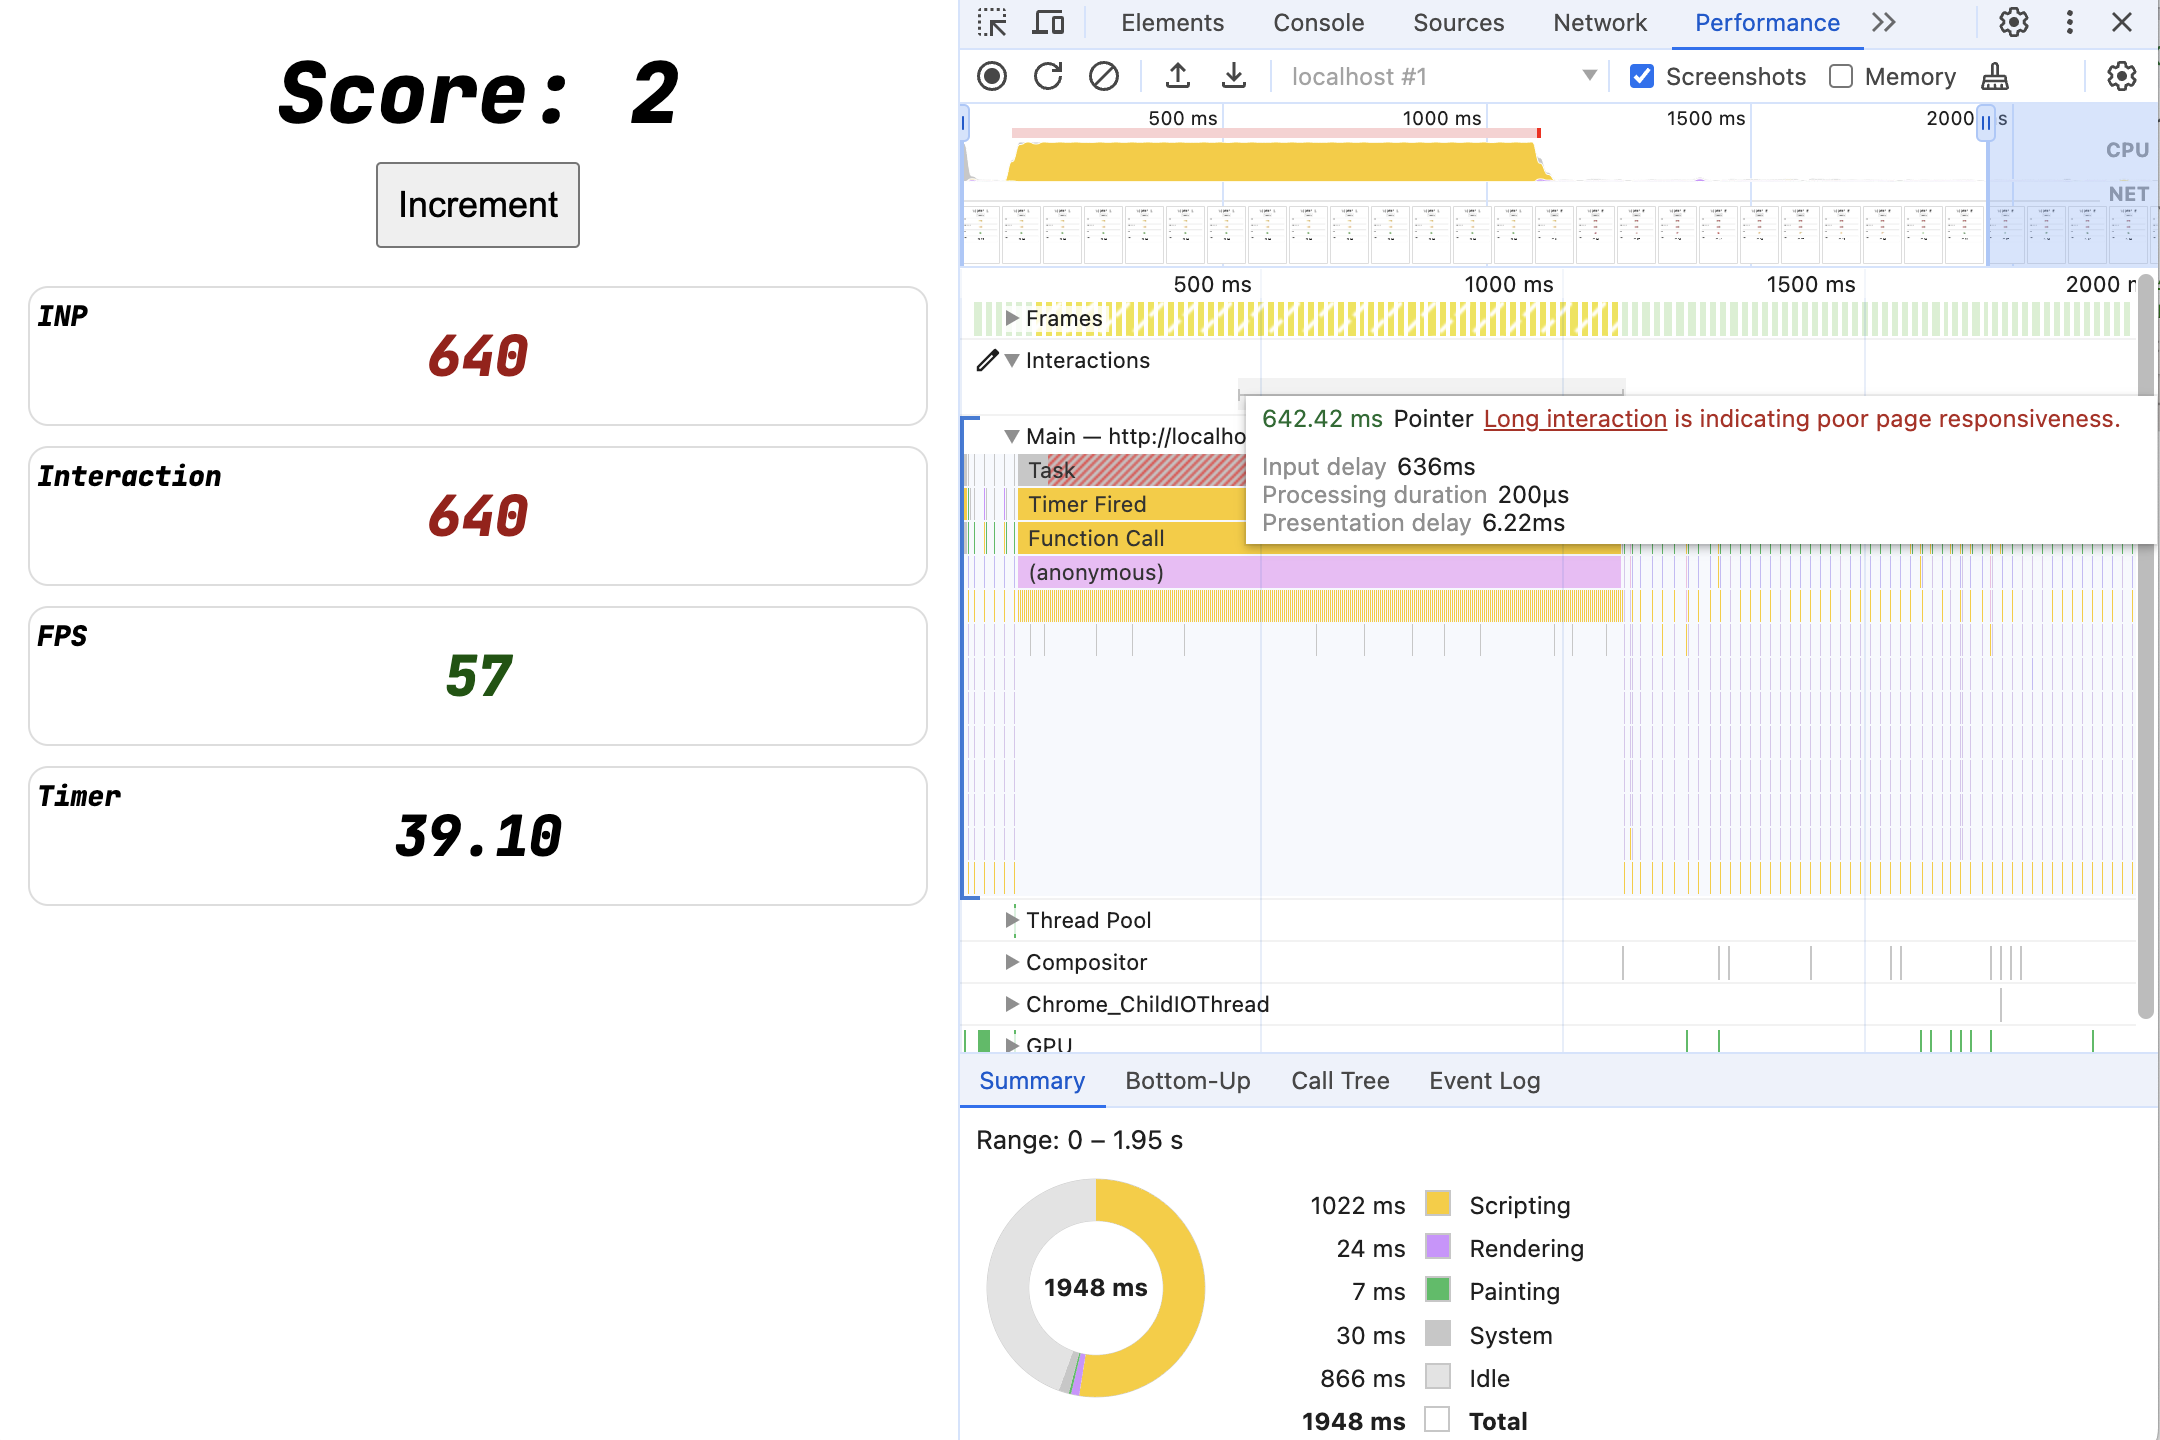Screen dimensions: 2160x1440
Task: Click the reload and profile button
Action: pyautogui.click(x=1046, y=76)
